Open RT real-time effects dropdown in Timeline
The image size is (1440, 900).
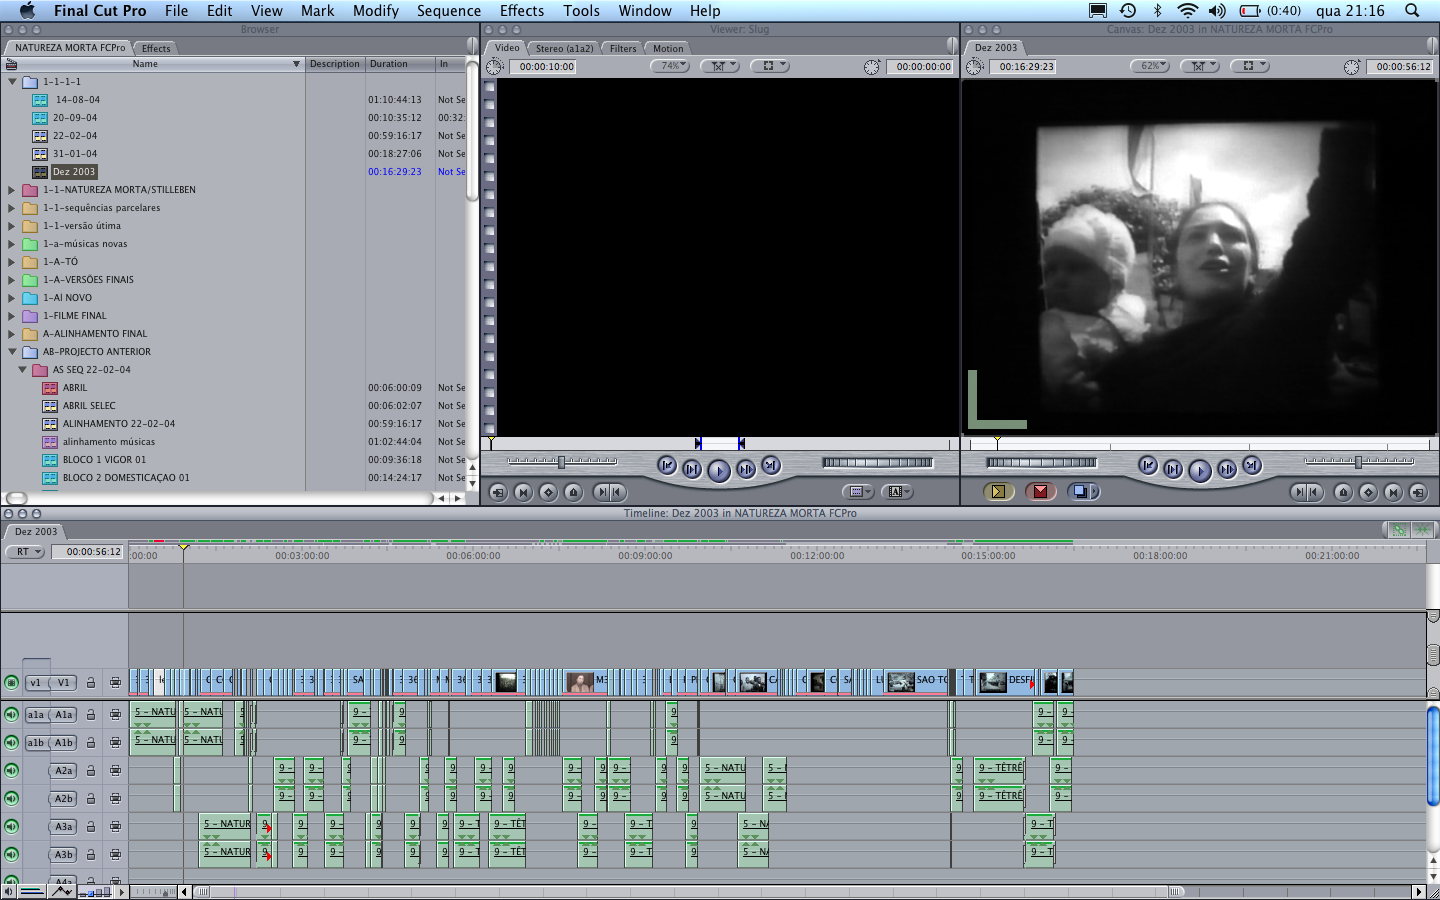[25, 552]
